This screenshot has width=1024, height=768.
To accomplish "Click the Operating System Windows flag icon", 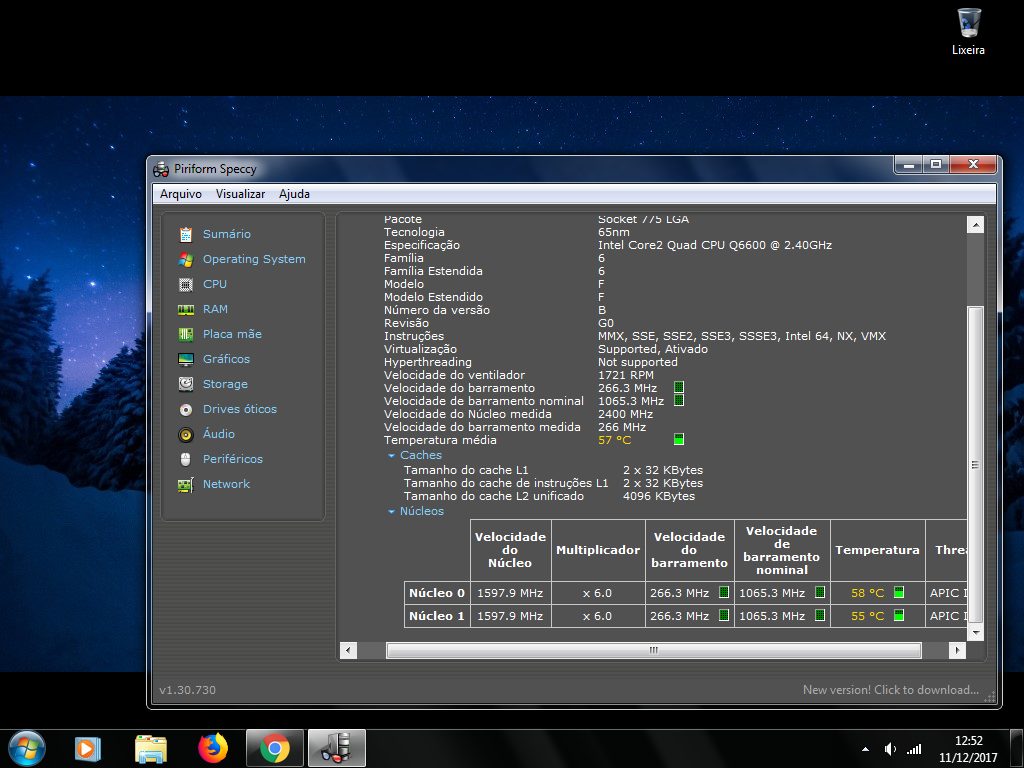I will [x=186, y=259].
